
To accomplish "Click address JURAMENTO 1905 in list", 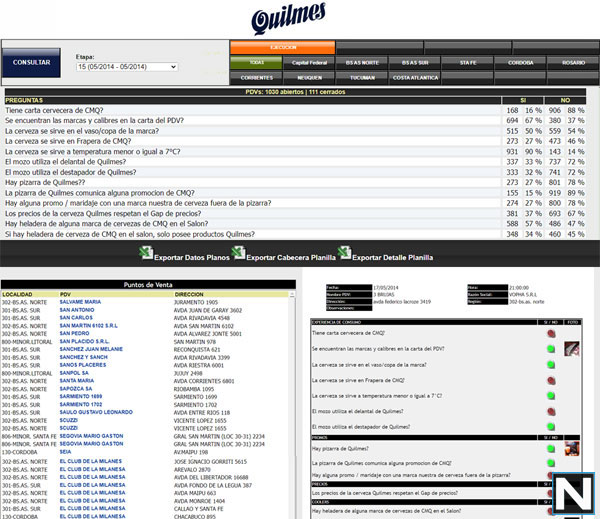I will (x=196, y=302).
